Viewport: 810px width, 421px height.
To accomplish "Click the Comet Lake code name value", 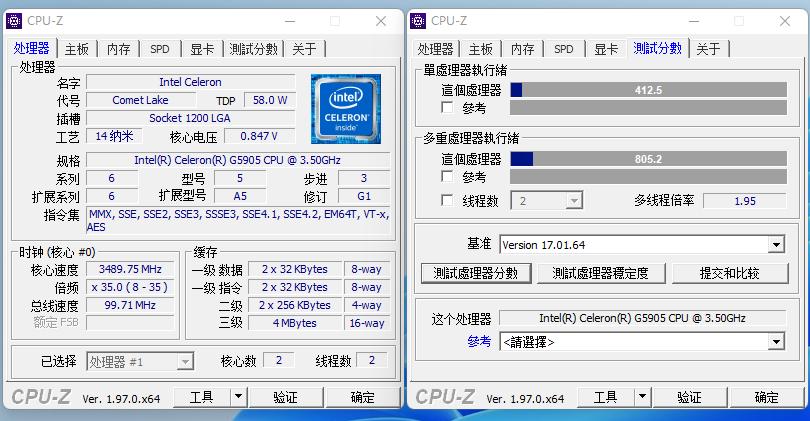I will tap(141, 100).
